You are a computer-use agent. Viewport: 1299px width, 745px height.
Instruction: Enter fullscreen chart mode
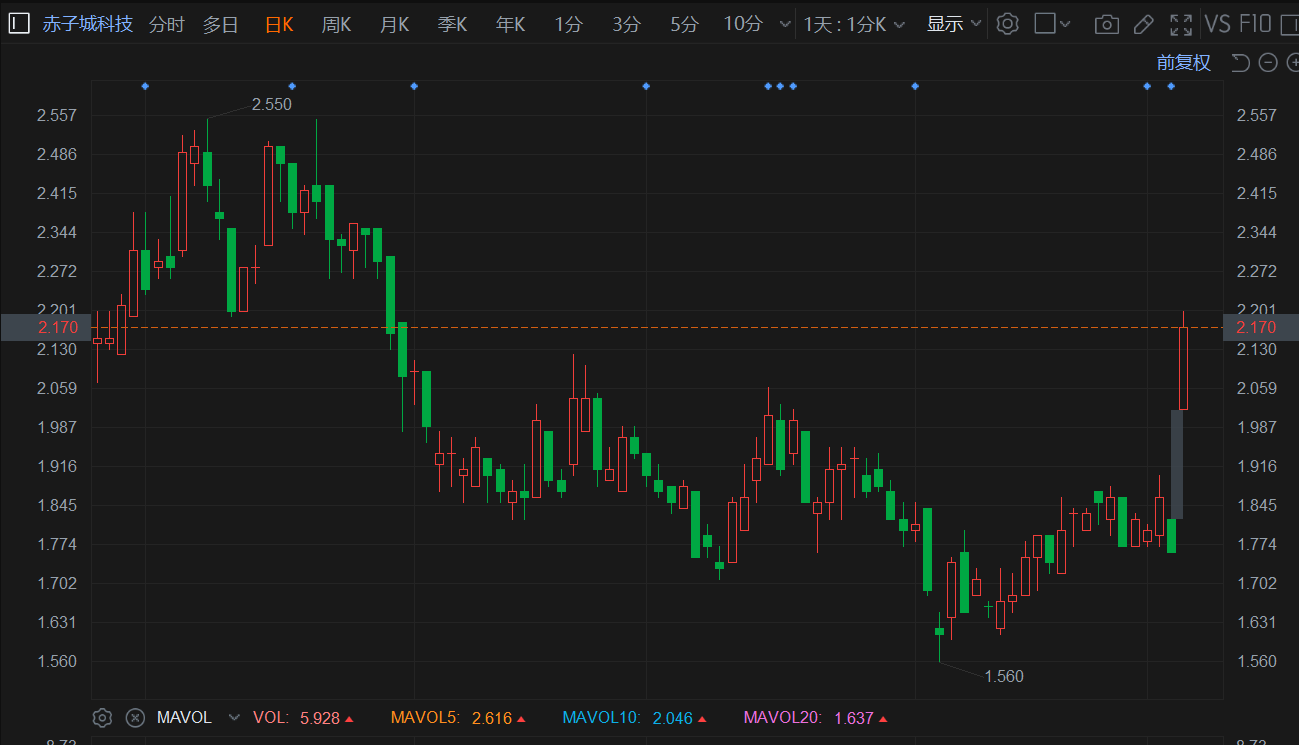(x=1181, y=24)
